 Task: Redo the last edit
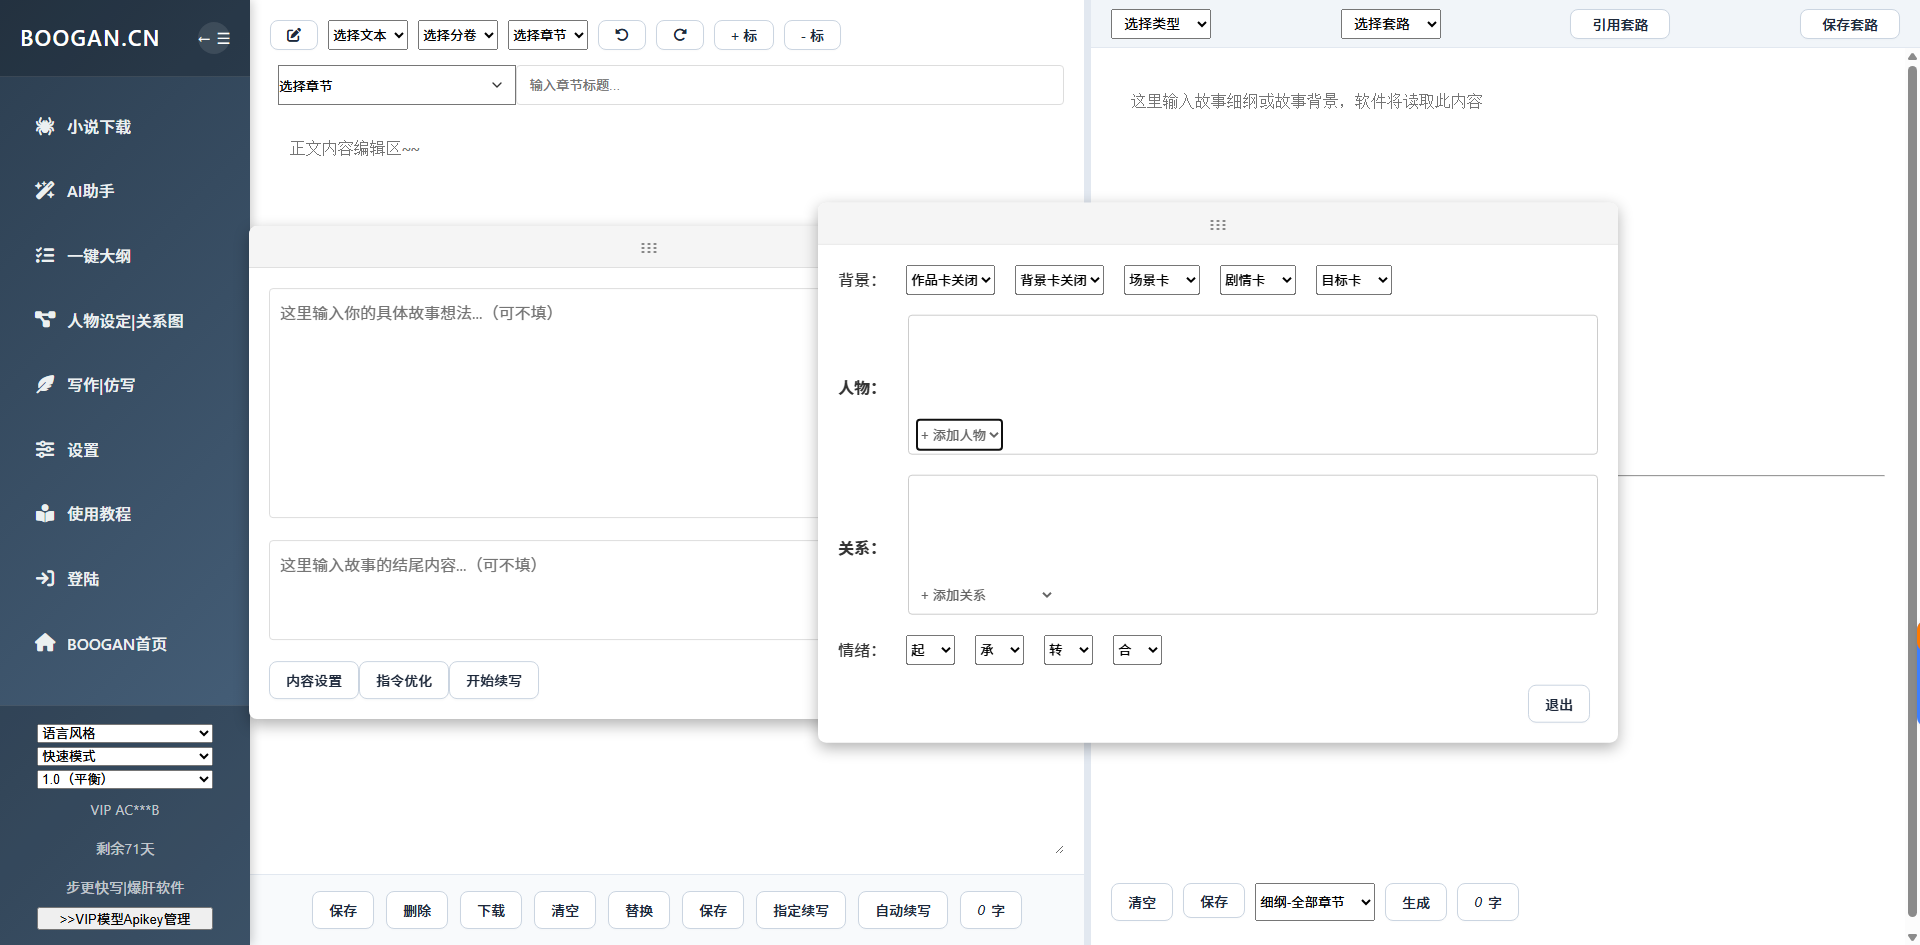(x=680, y=35)
